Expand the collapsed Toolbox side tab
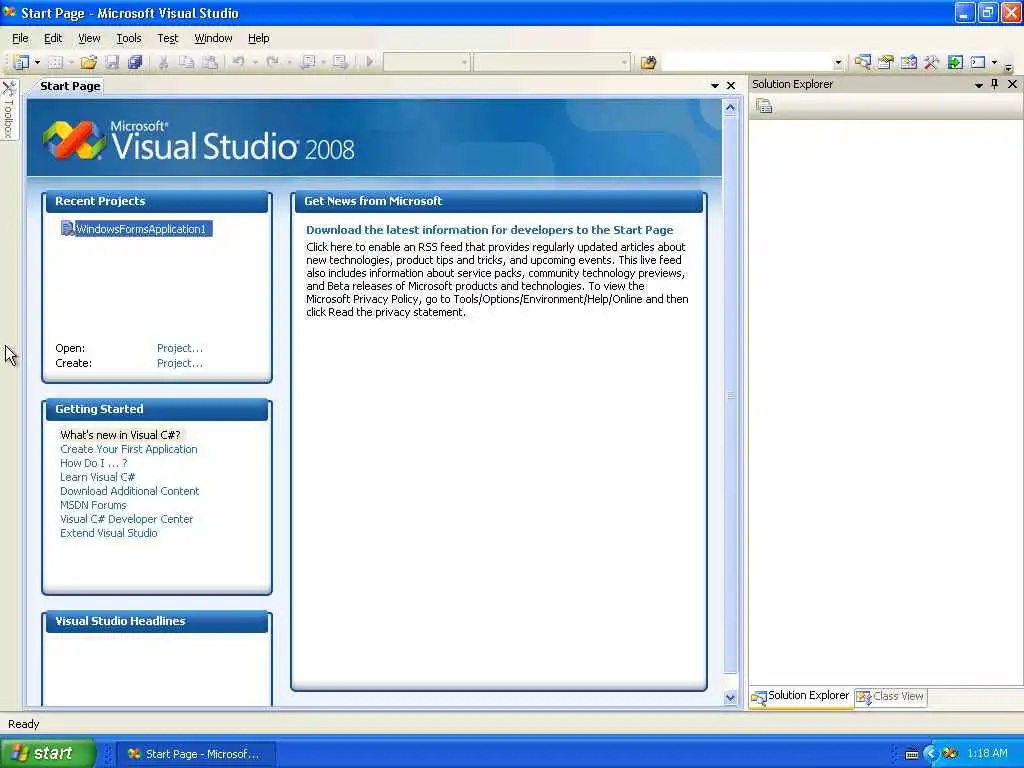Viewport: 1024px width, 768px height. [8, 110]
